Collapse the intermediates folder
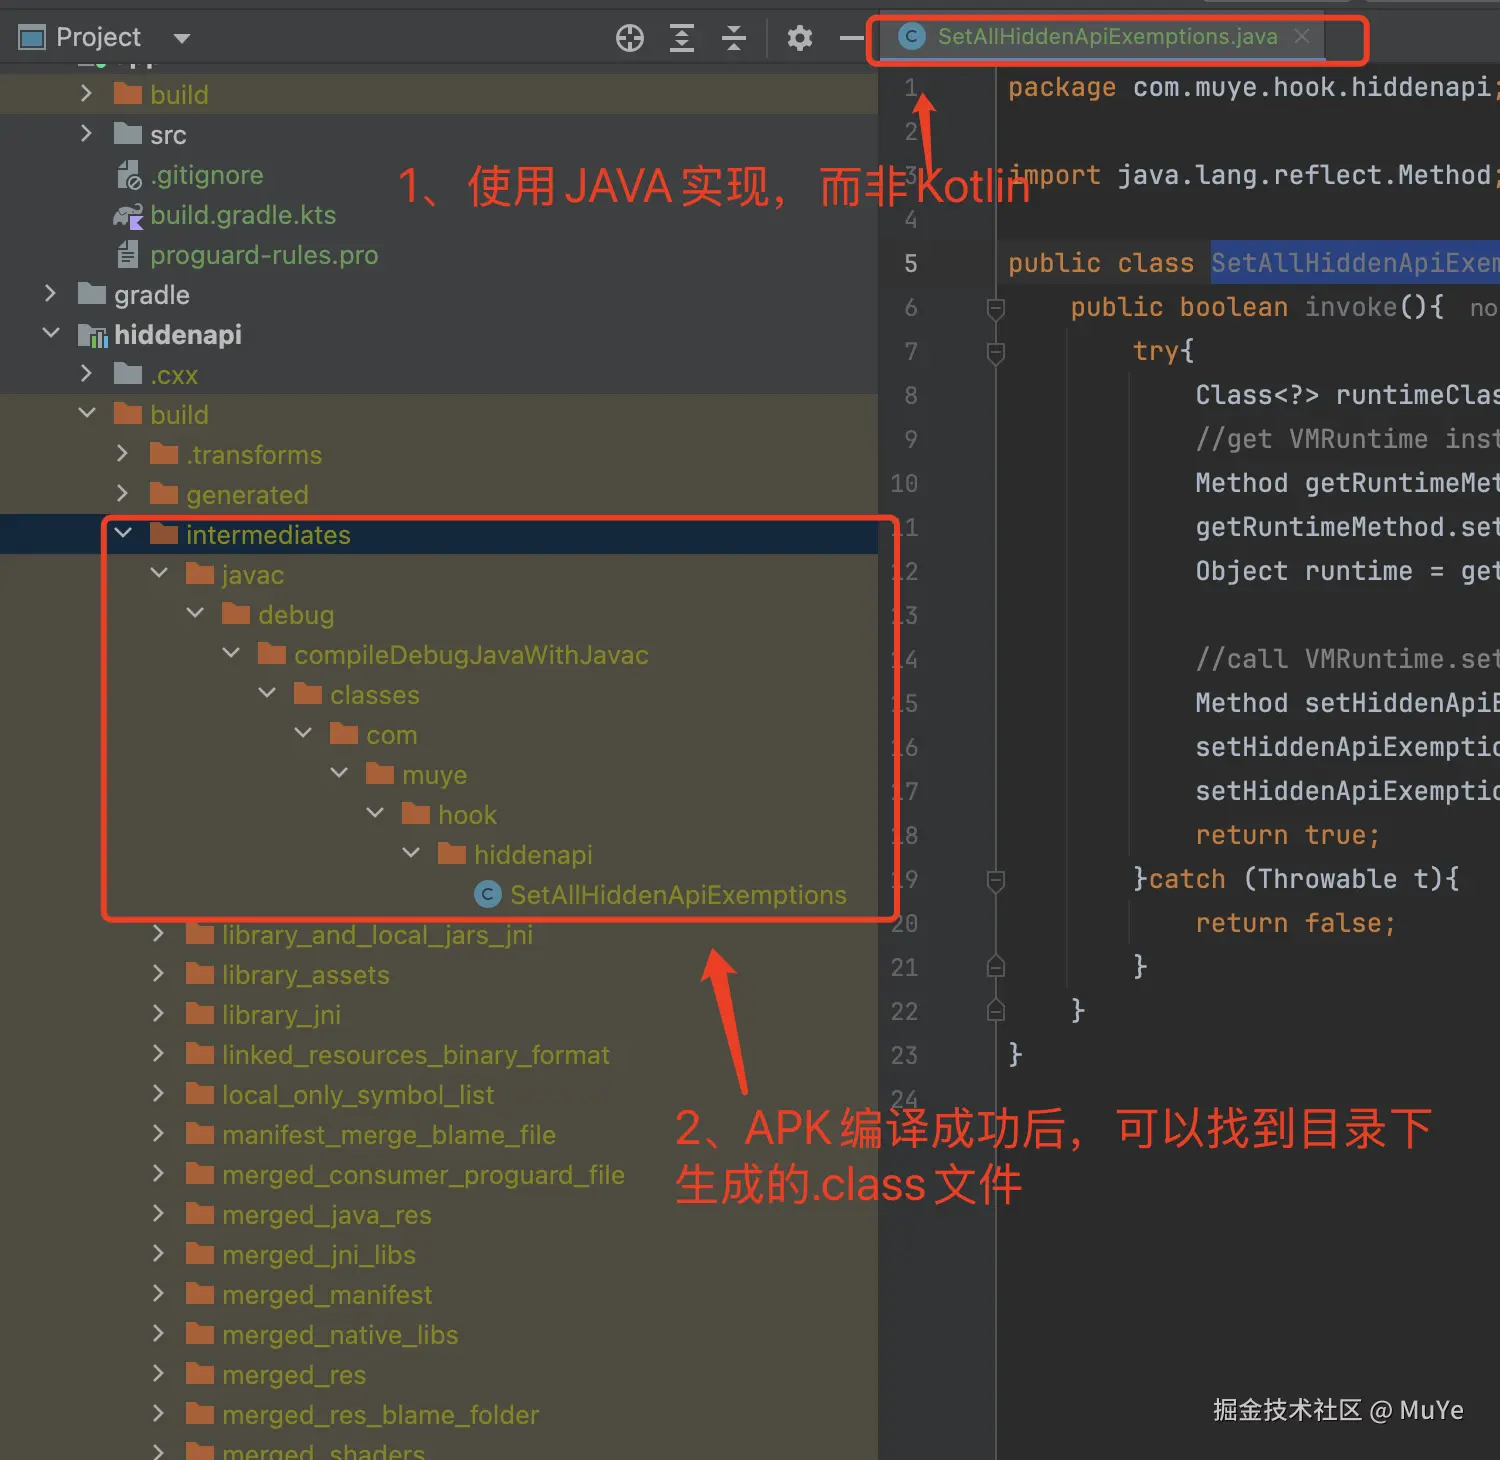Screen dimensions: 1500x1460 click(x=122, y=533)
